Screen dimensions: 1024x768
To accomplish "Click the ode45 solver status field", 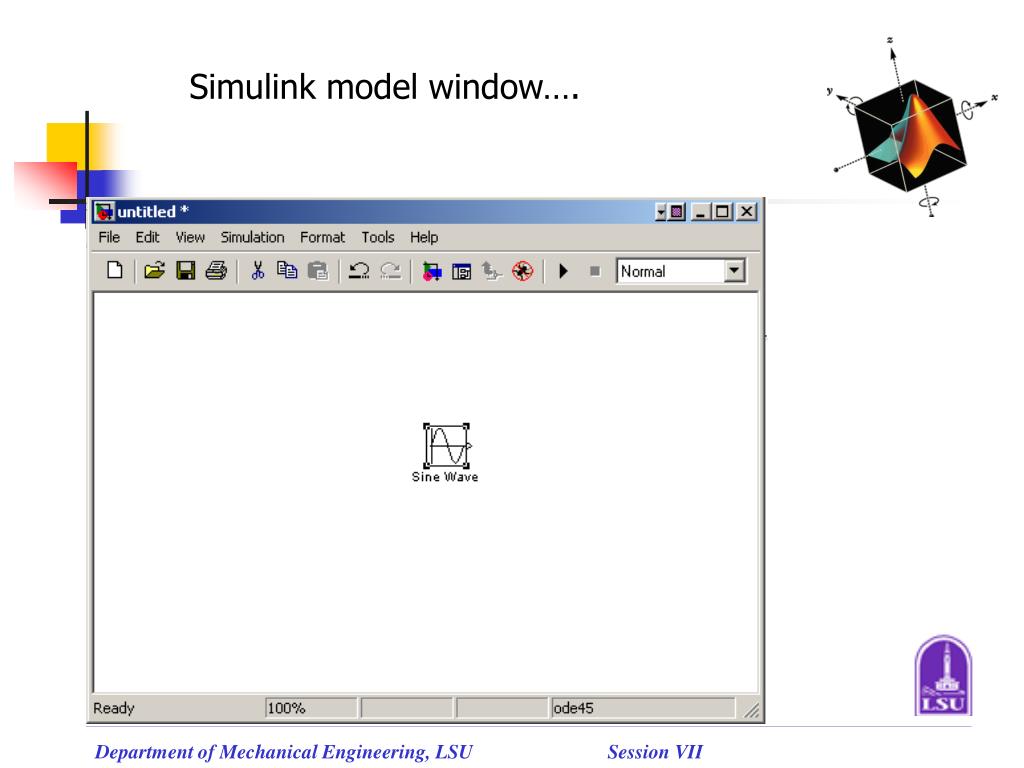I will pos(643,708).
